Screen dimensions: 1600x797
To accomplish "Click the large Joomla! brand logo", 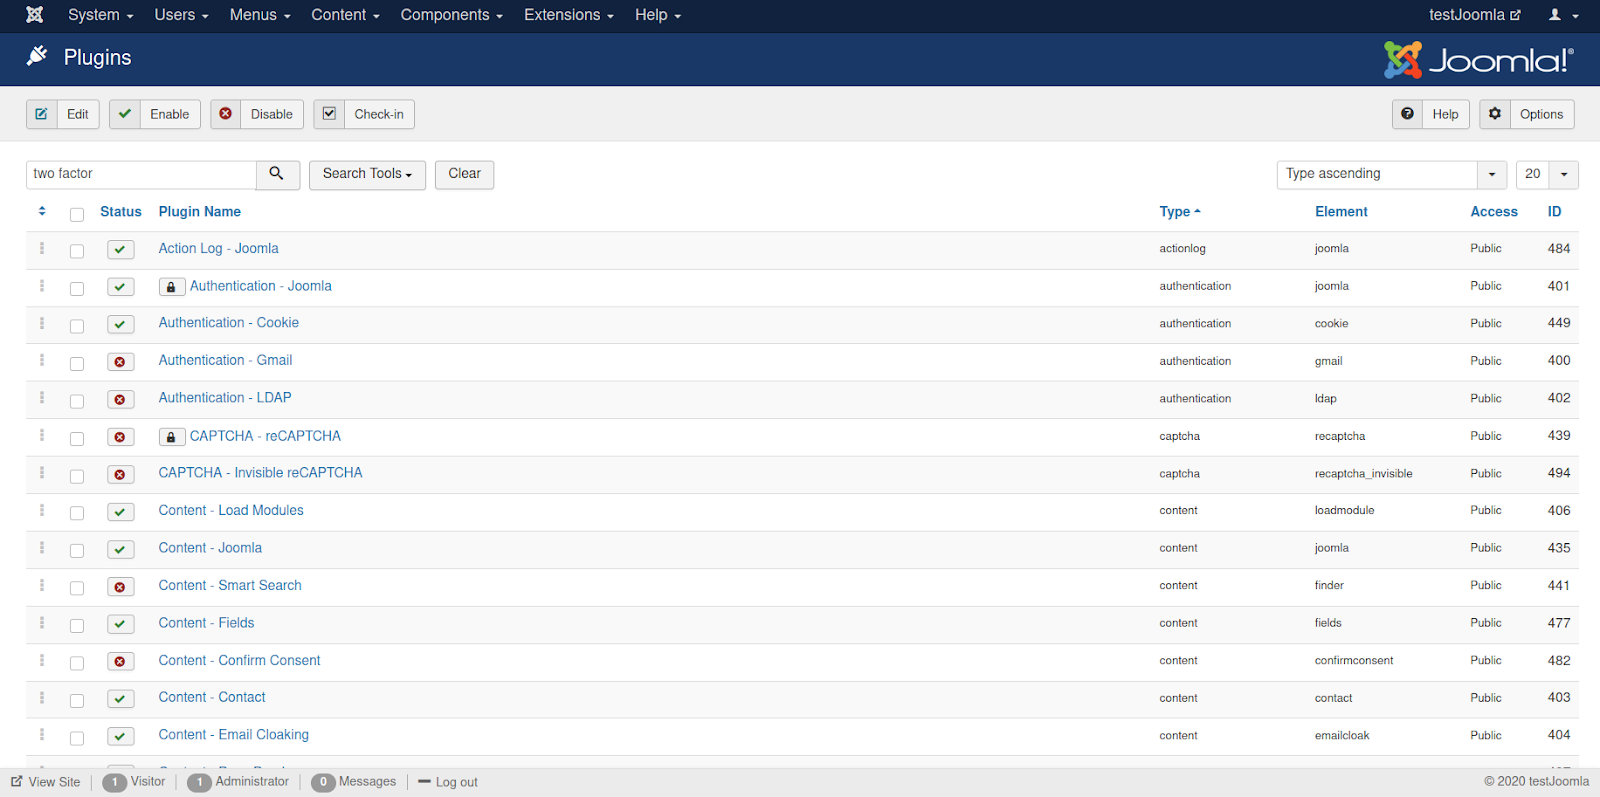I will click(x=1479, y=60).
